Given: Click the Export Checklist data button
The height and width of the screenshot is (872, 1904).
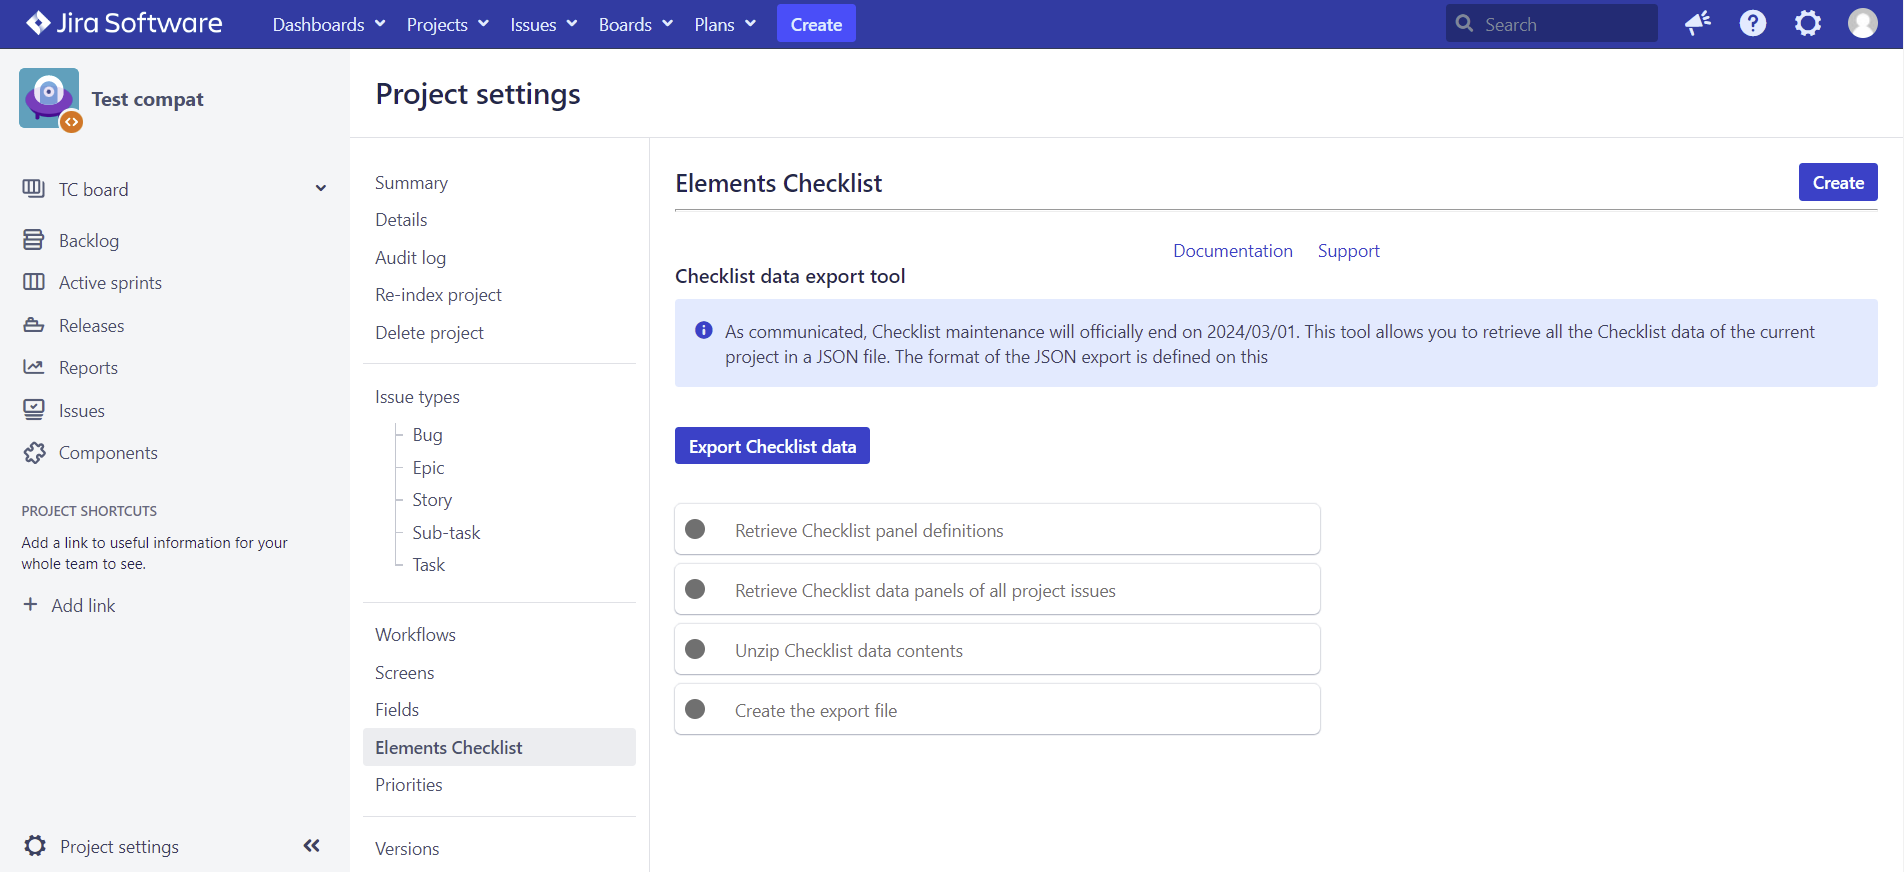Looking at the screenshot, I should coord(772,446).
